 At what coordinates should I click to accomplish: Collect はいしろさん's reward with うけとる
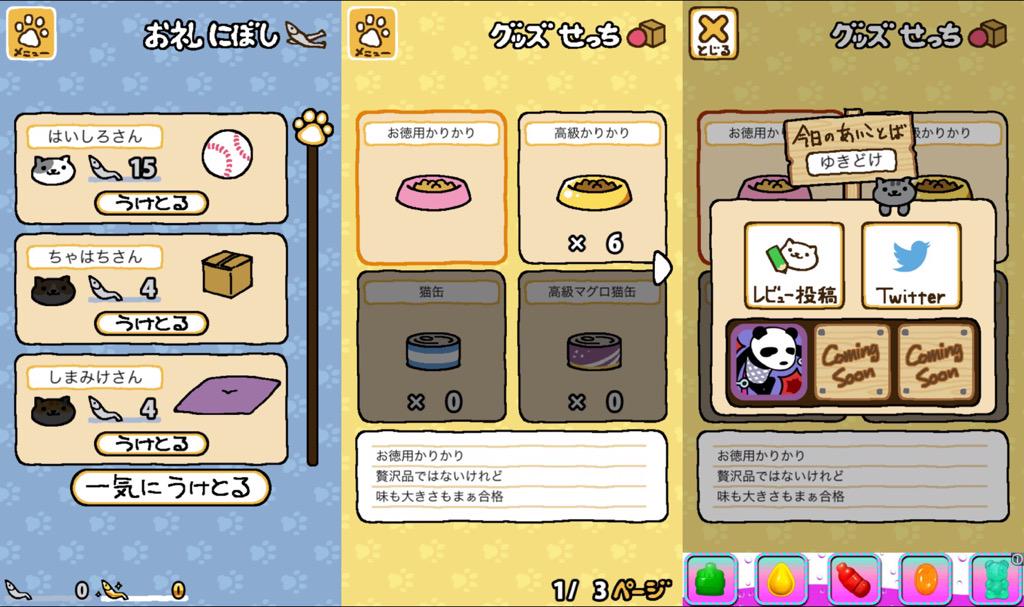tap(152, 203)
